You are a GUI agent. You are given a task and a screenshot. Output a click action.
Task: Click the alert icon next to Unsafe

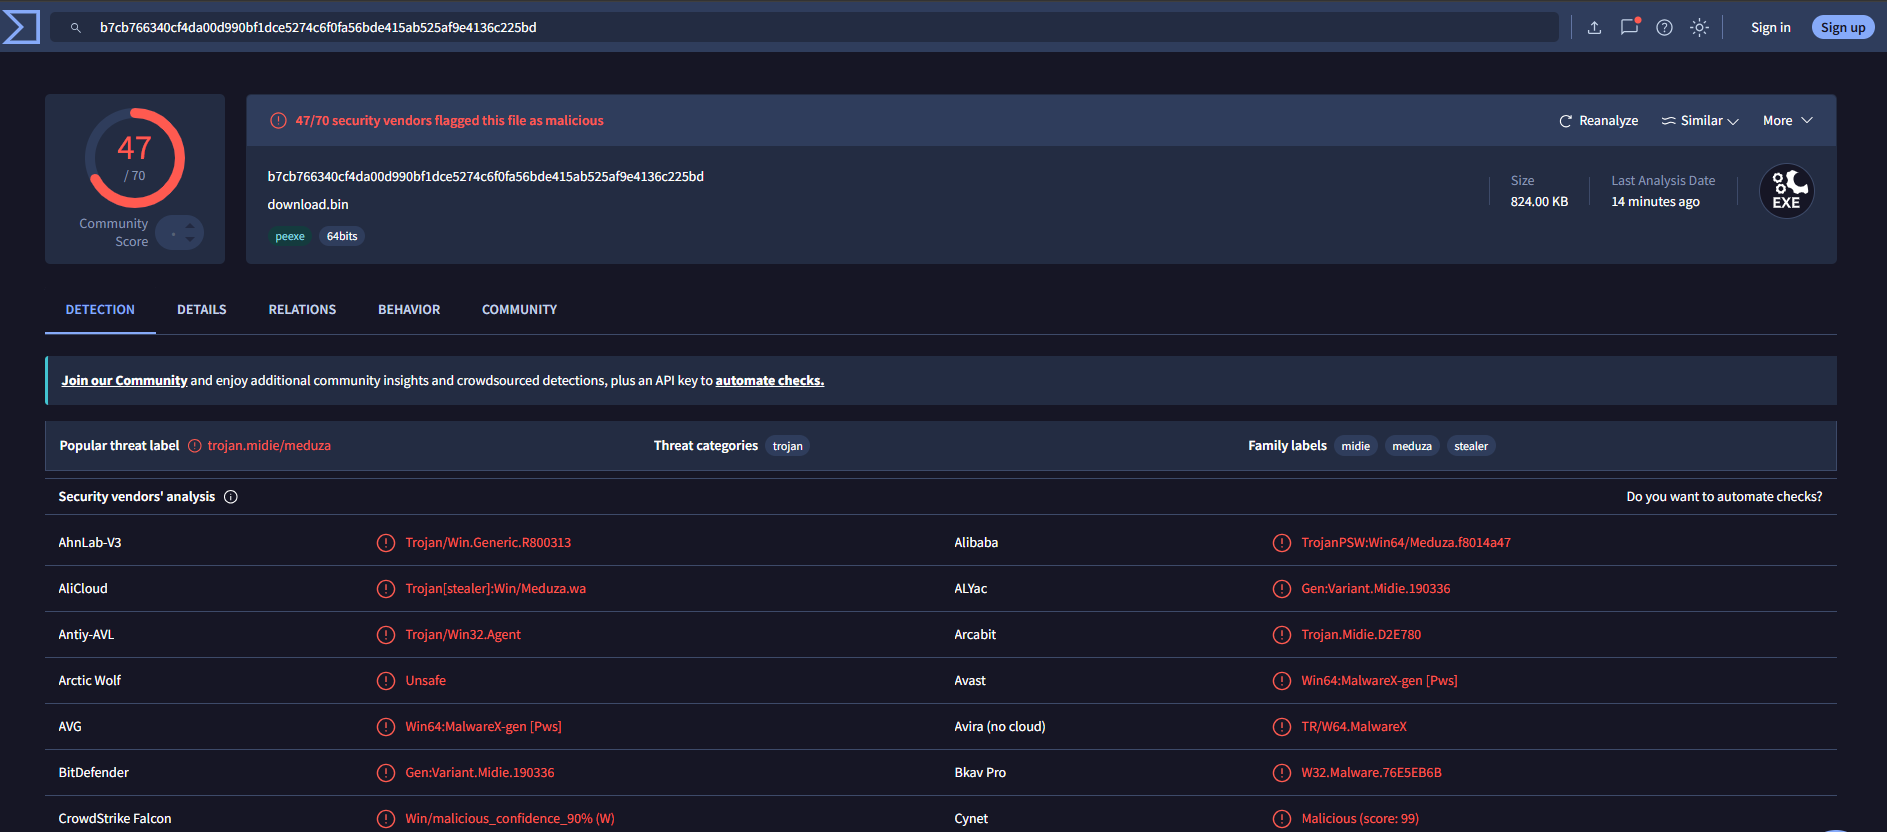386,681
